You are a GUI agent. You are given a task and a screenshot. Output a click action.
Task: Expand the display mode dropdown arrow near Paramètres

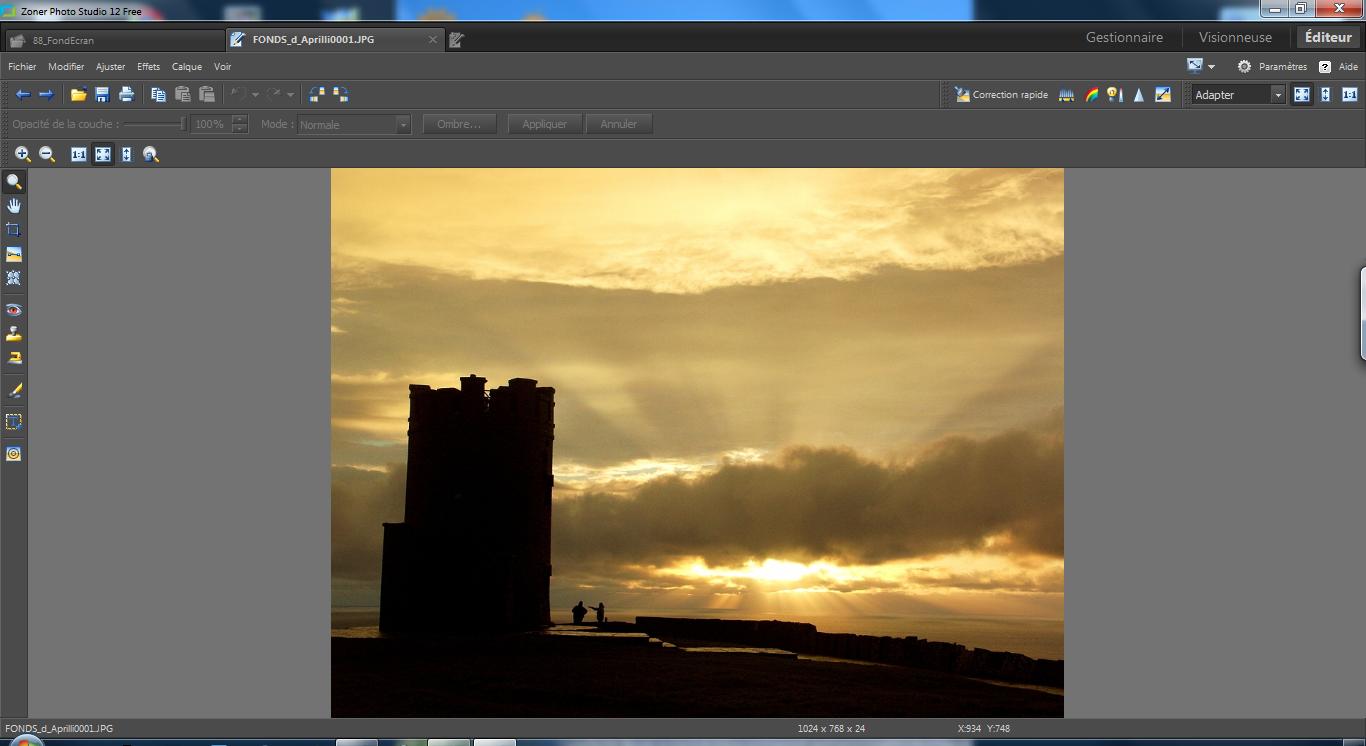[1211, 67]
